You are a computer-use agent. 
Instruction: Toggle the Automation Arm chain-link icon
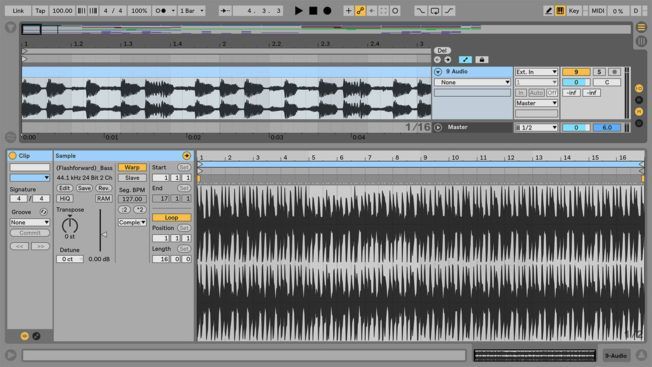coord(360,11)
